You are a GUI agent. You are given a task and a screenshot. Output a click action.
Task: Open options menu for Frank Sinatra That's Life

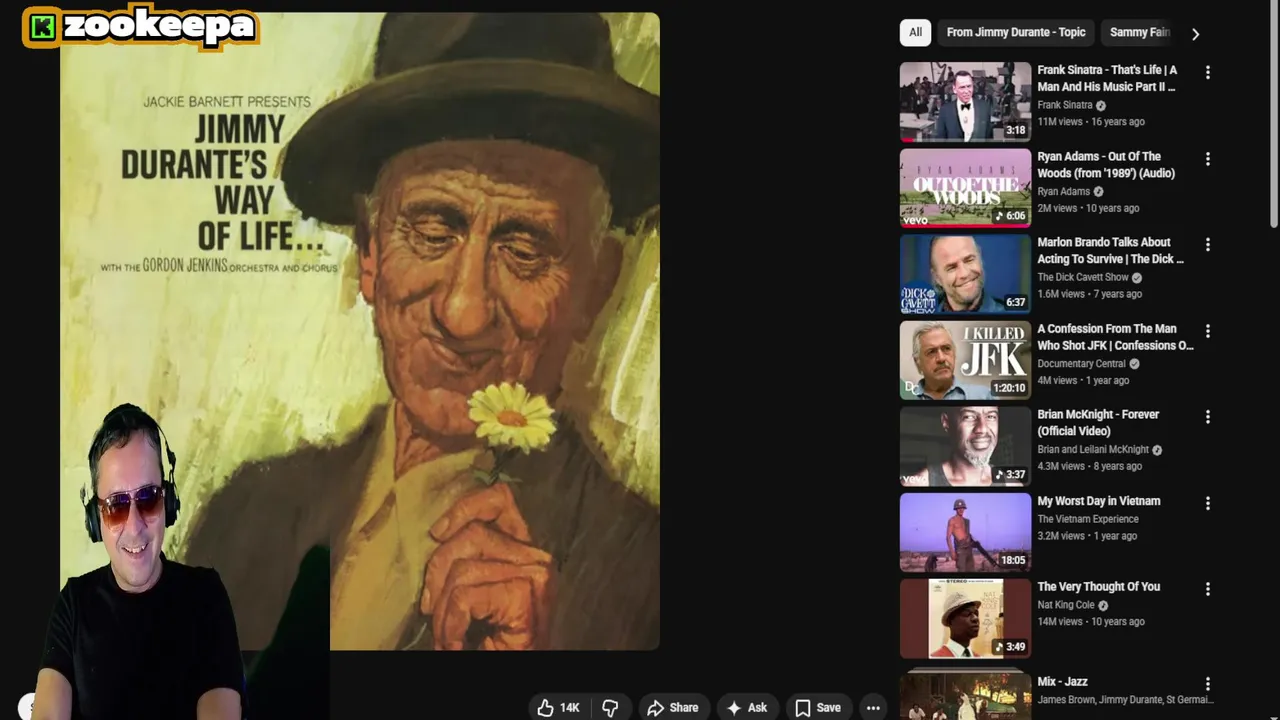1207,72
